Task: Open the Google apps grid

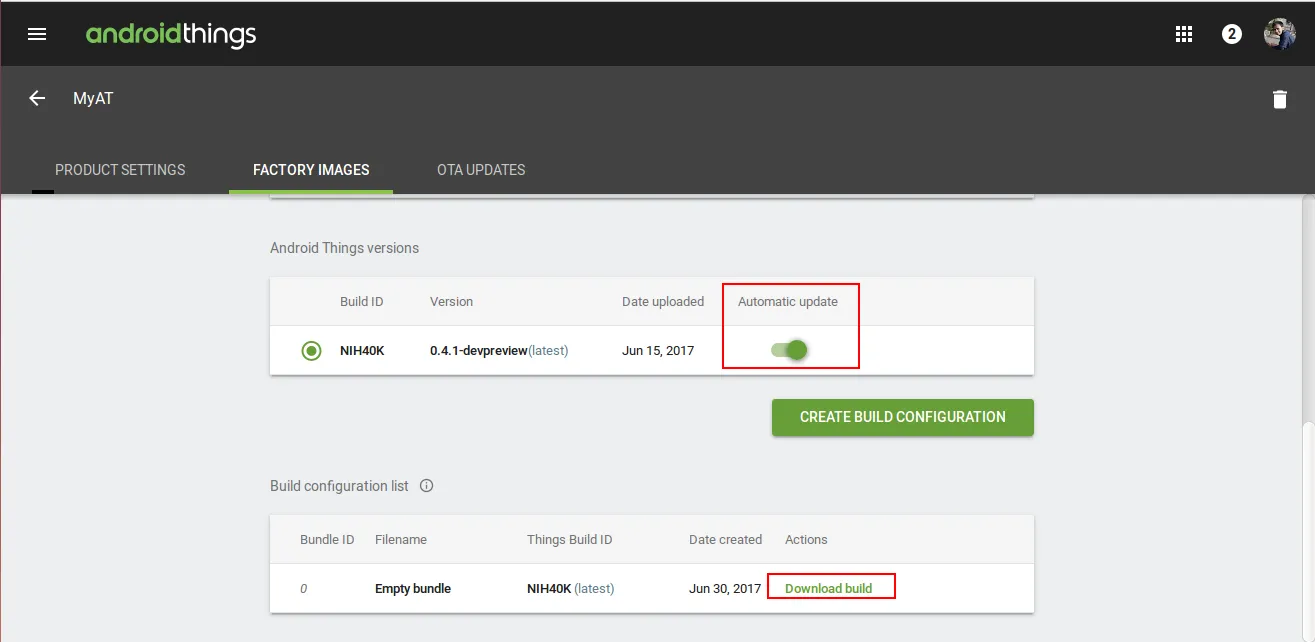Action: tap(1184, 34)
